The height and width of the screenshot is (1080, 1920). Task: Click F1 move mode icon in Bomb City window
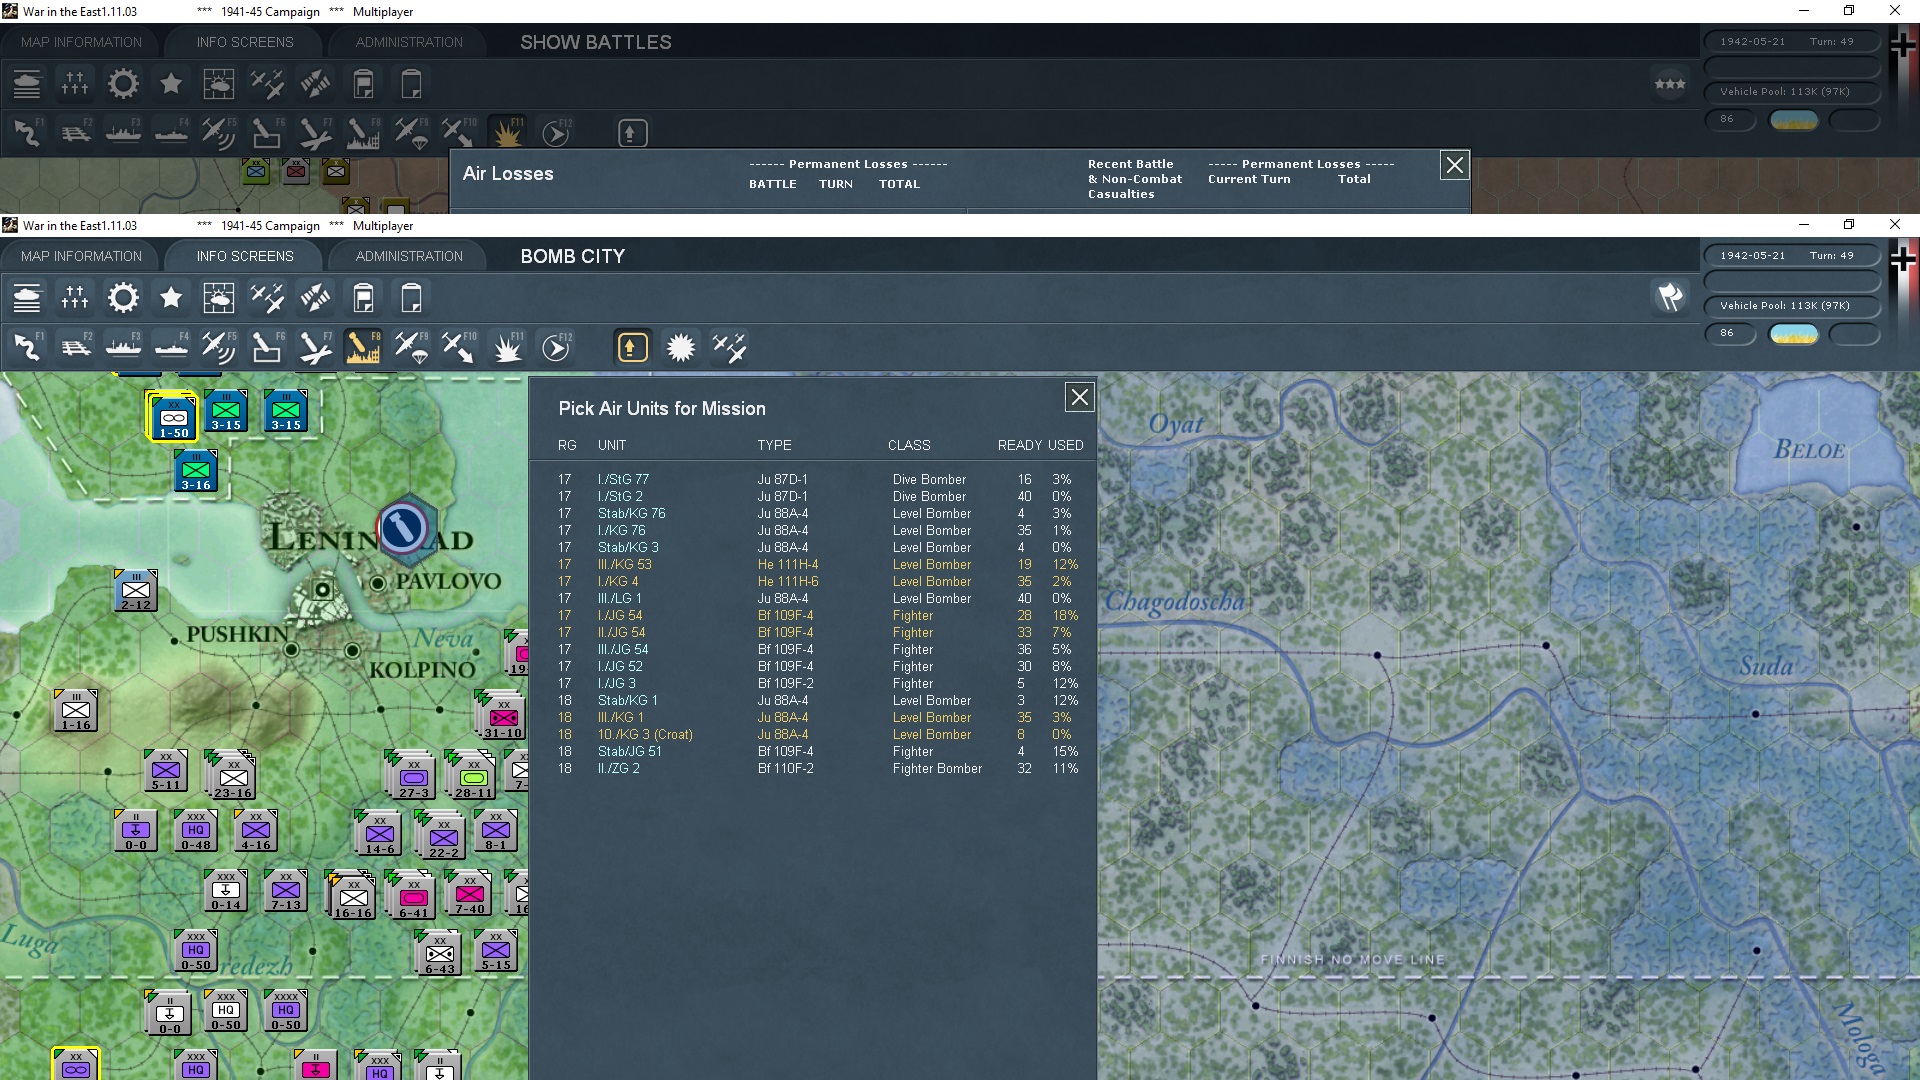point(27,347)
